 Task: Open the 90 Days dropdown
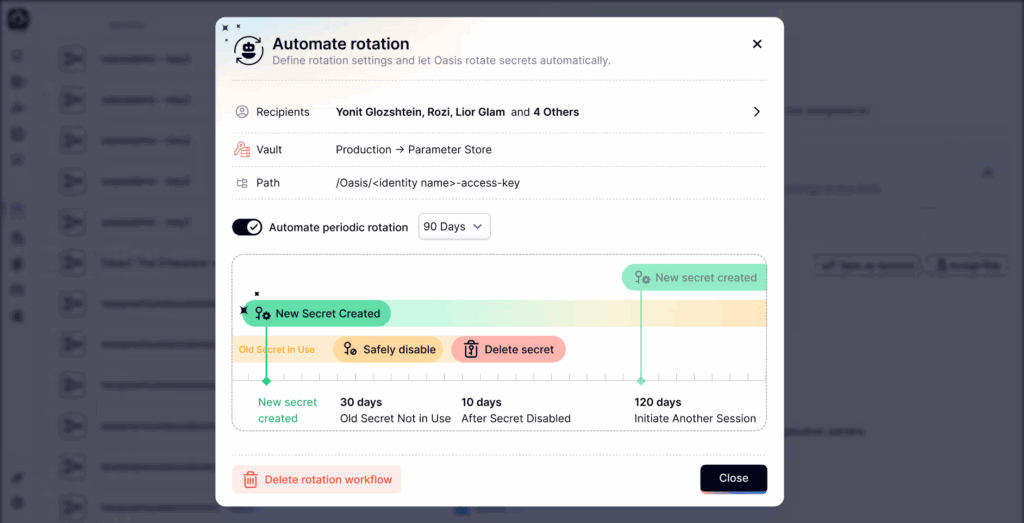[x=455, y=227]
